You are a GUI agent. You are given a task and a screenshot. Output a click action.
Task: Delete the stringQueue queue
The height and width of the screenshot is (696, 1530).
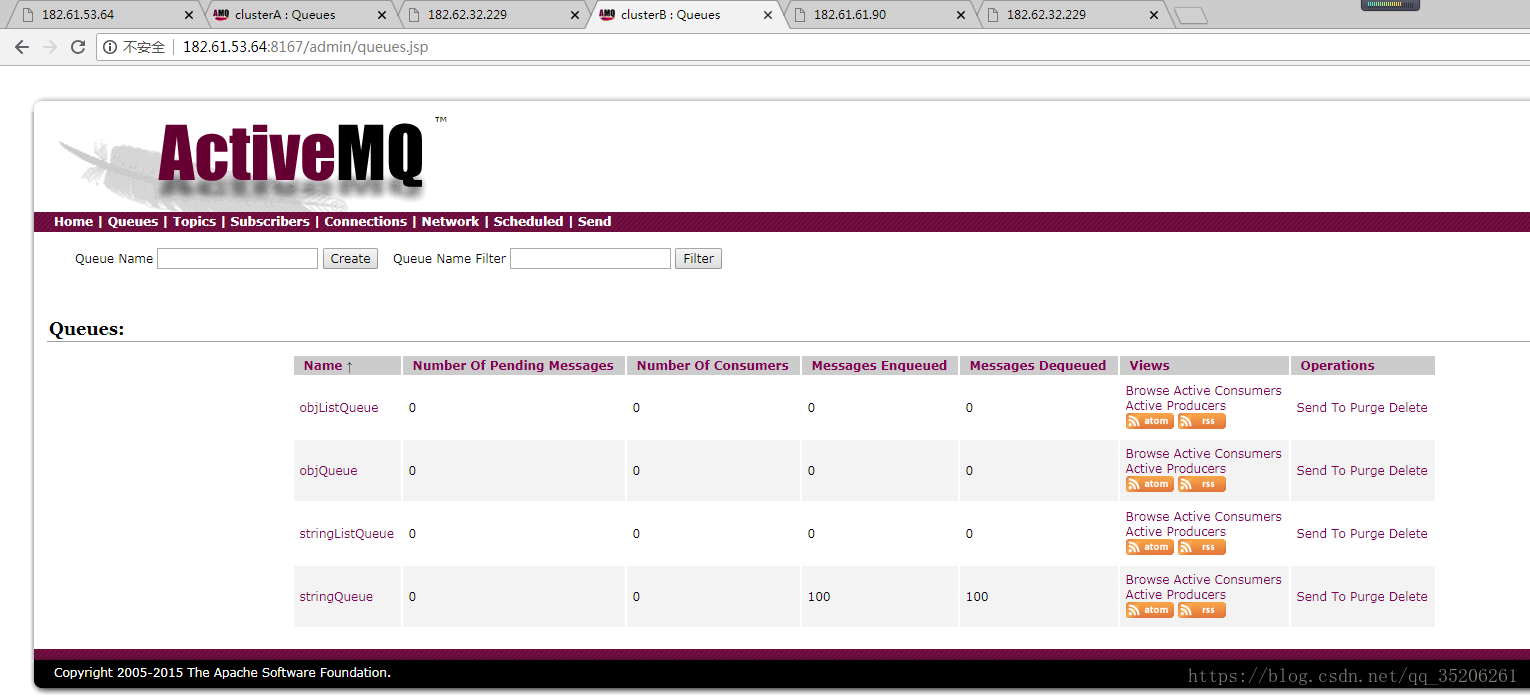click(x=1408, y=597)
